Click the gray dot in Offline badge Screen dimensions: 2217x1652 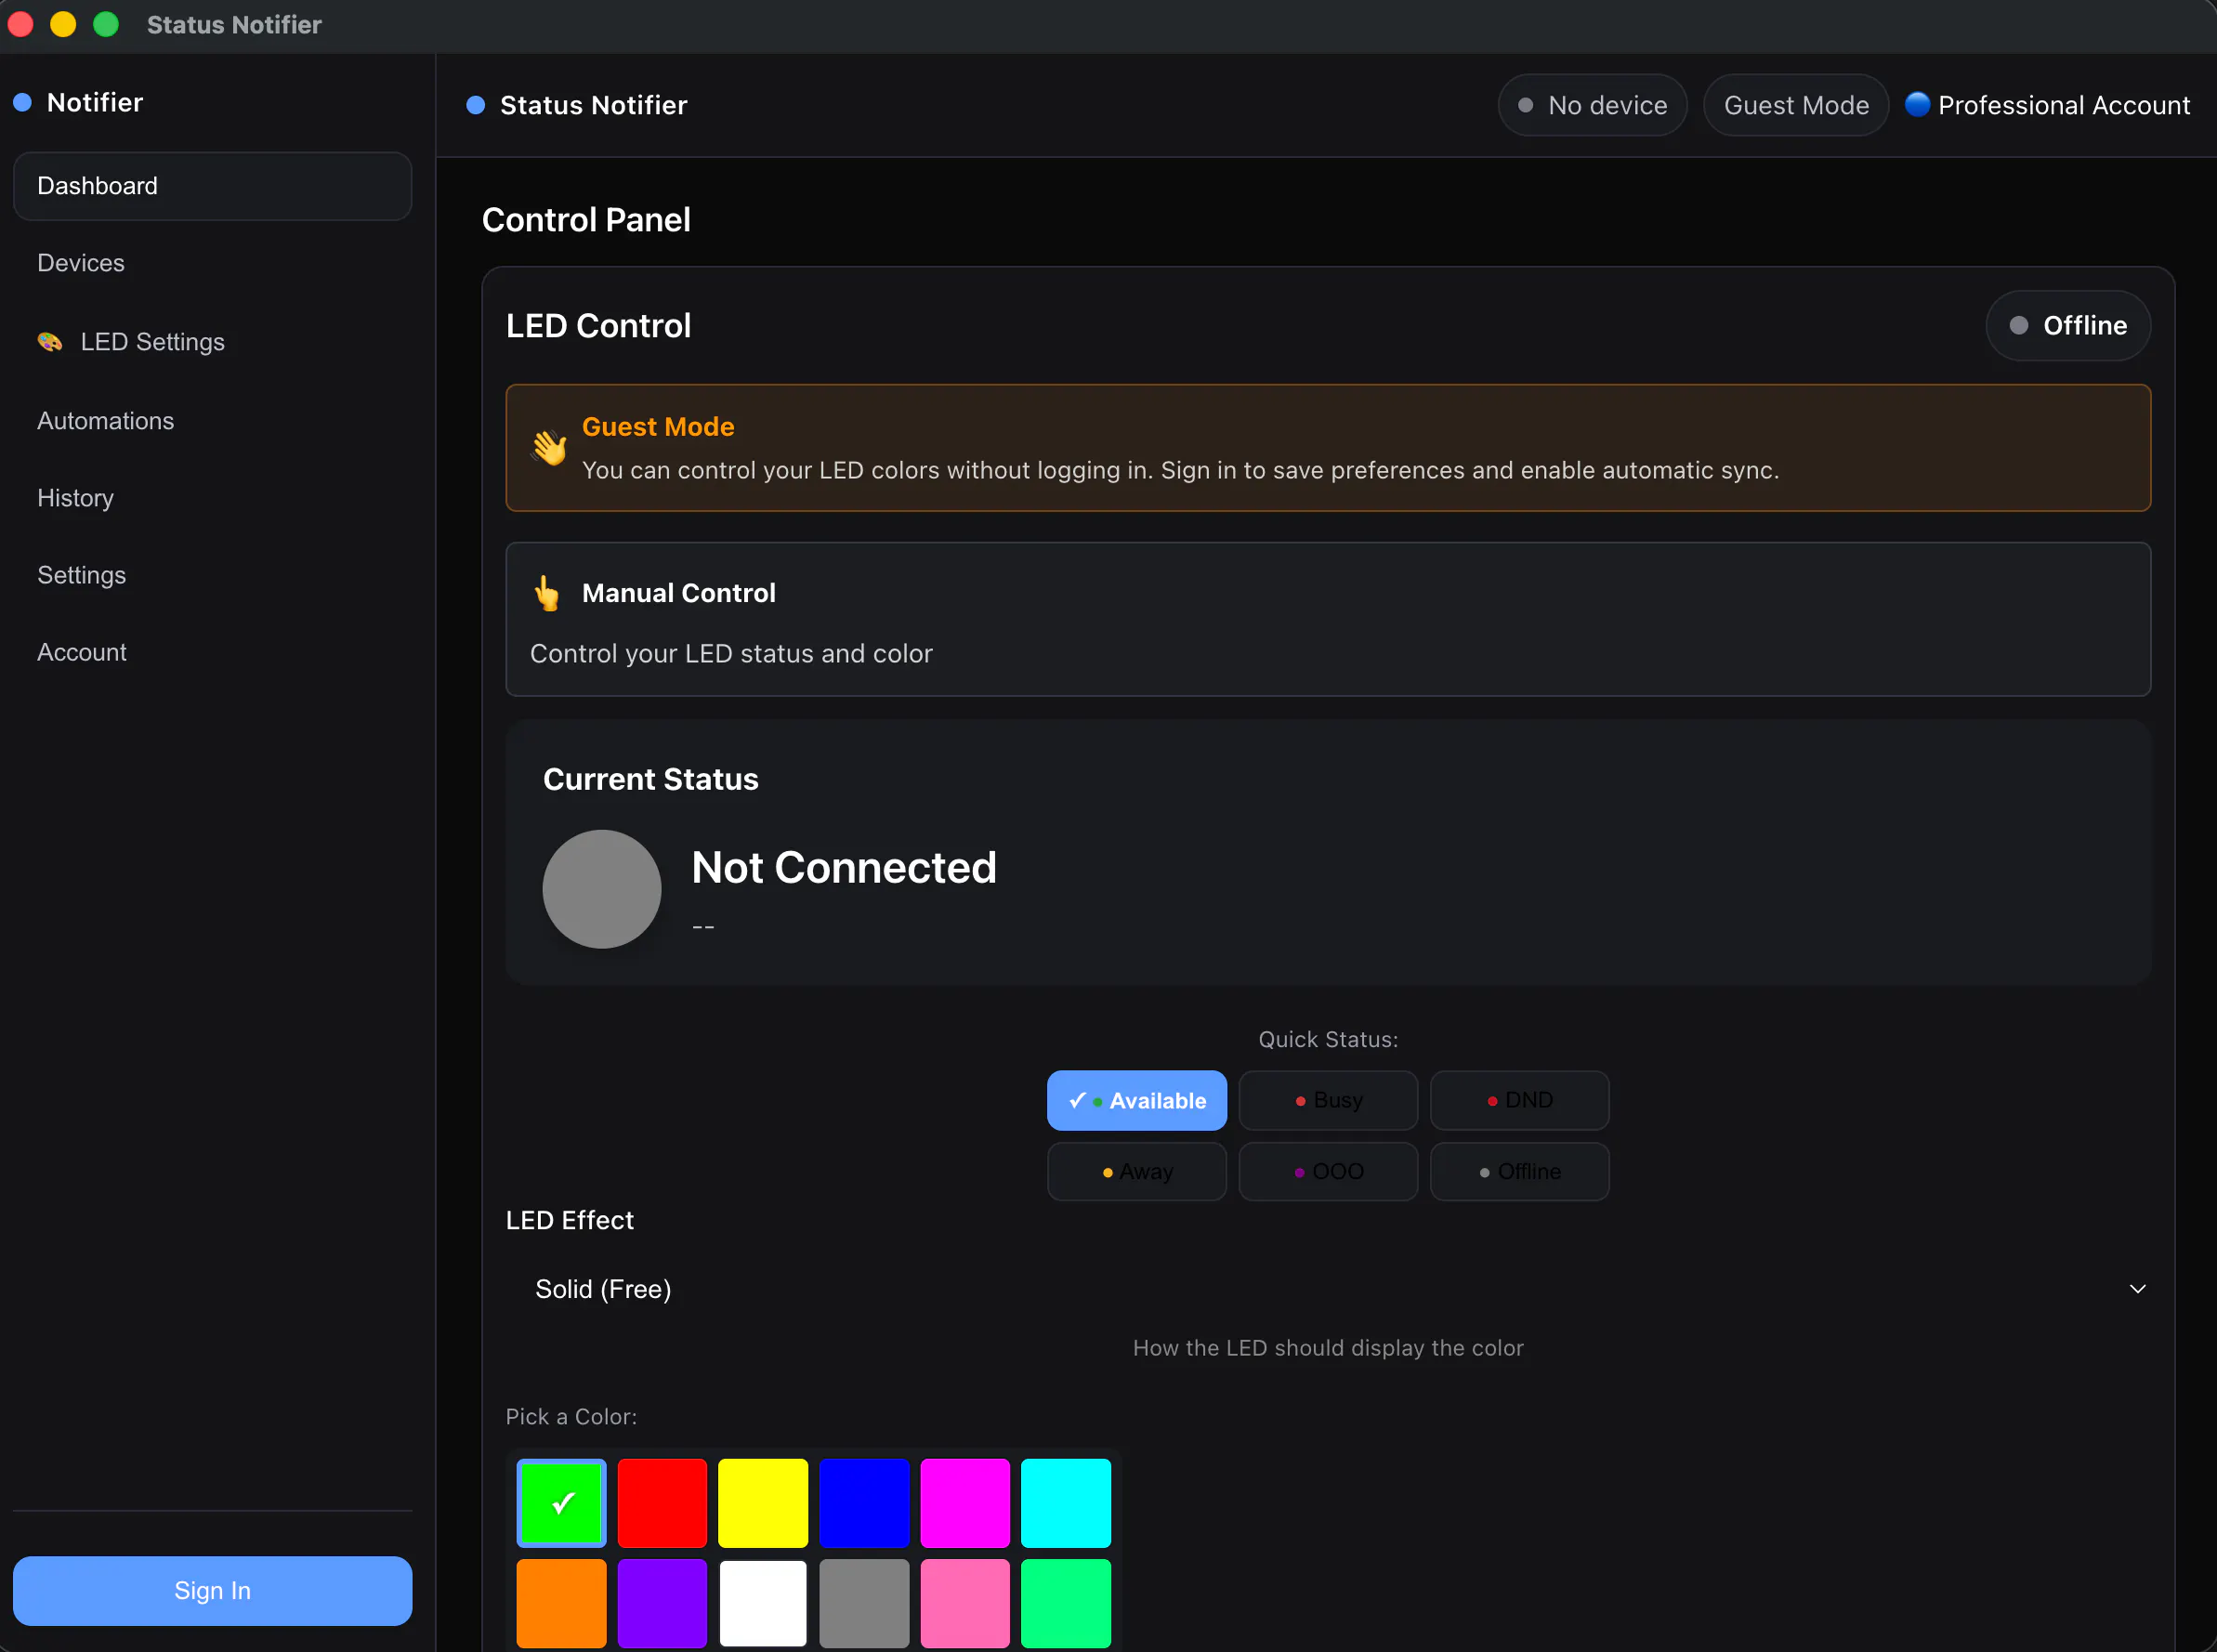coord(2018,325)
